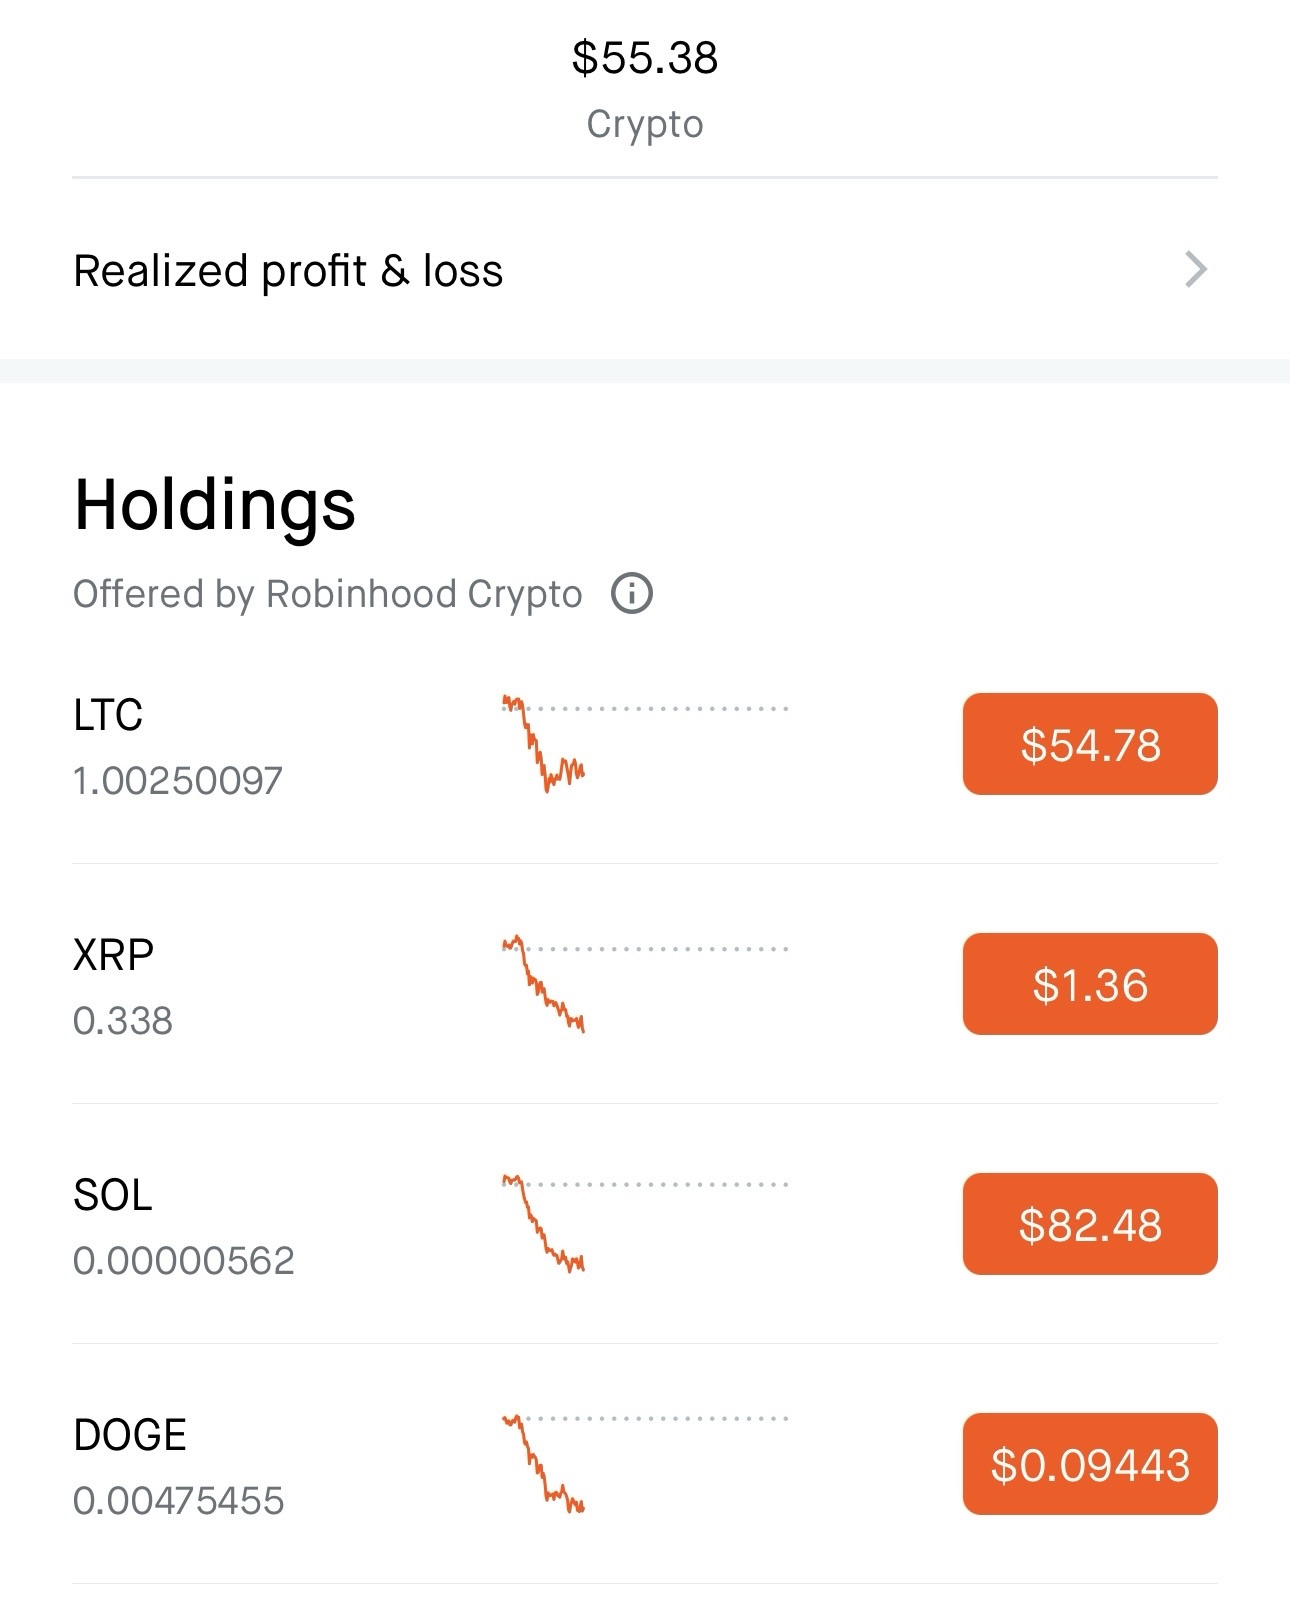Open the Realized profit & loss chevron
This screenshot has width=1290, height=1604.
click(x=1196, y=270)
